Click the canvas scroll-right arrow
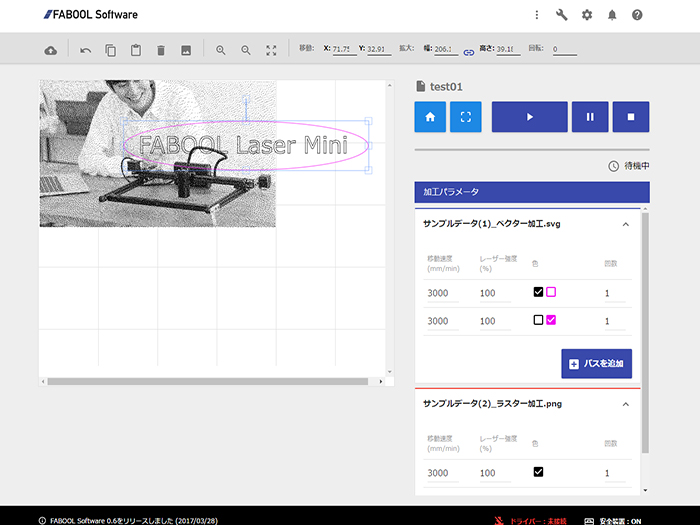The width and height of the screenshot is (700, 525). (381, 382)
